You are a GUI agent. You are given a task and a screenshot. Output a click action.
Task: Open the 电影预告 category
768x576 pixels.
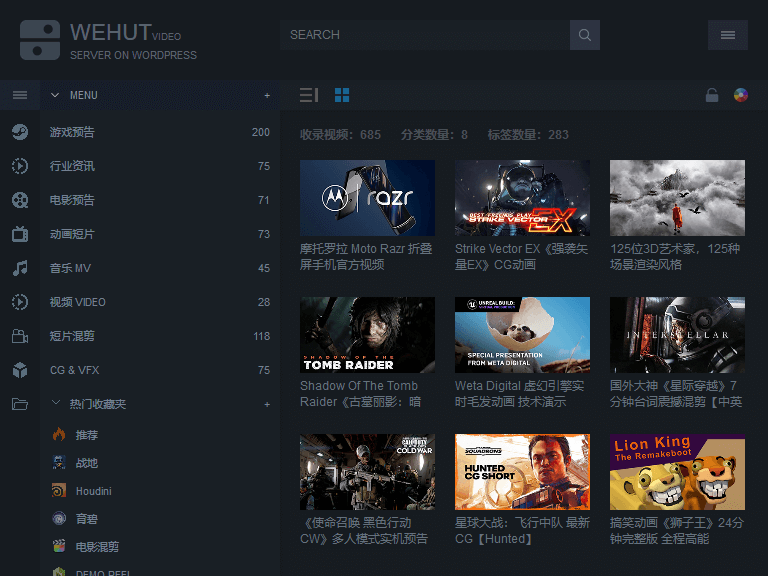point(160,200)
